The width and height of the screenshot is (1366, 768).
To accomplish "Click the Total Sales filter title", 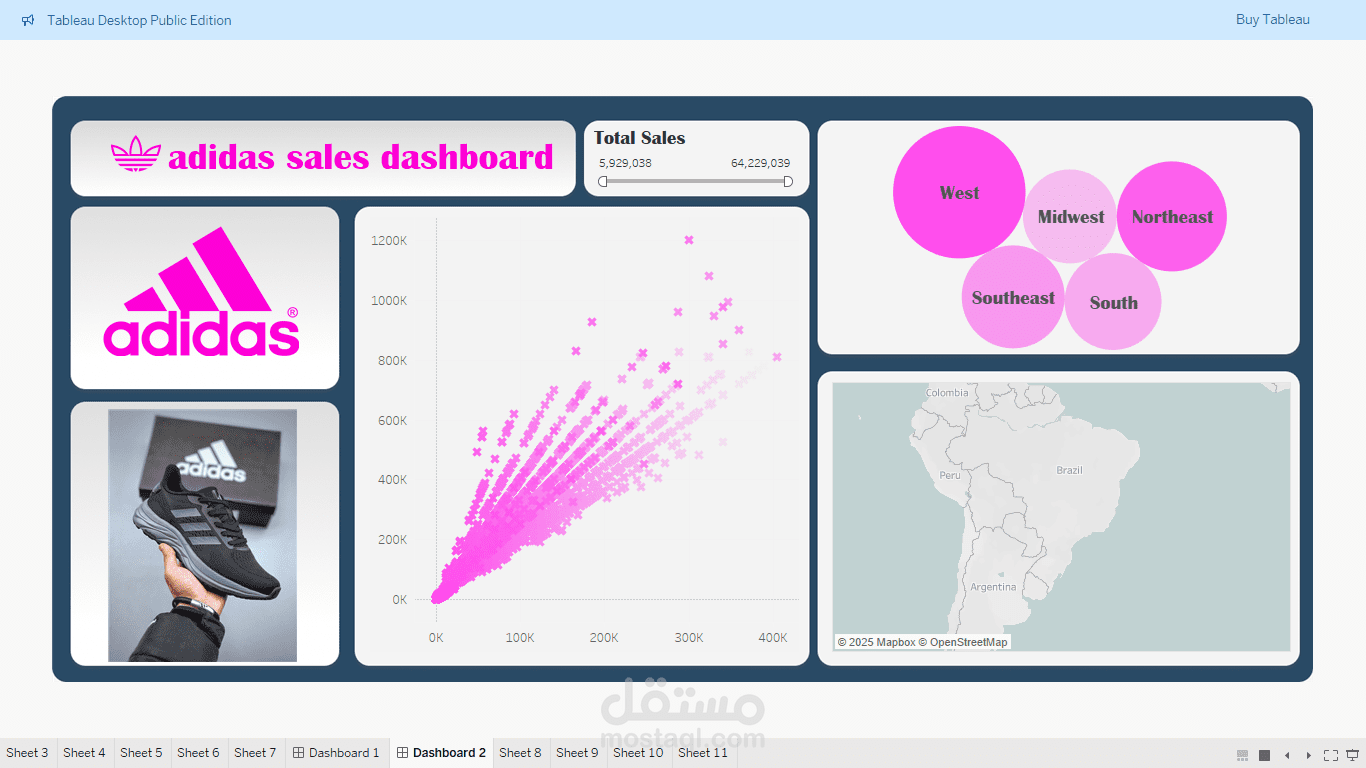I will click(x=640, y=138).
